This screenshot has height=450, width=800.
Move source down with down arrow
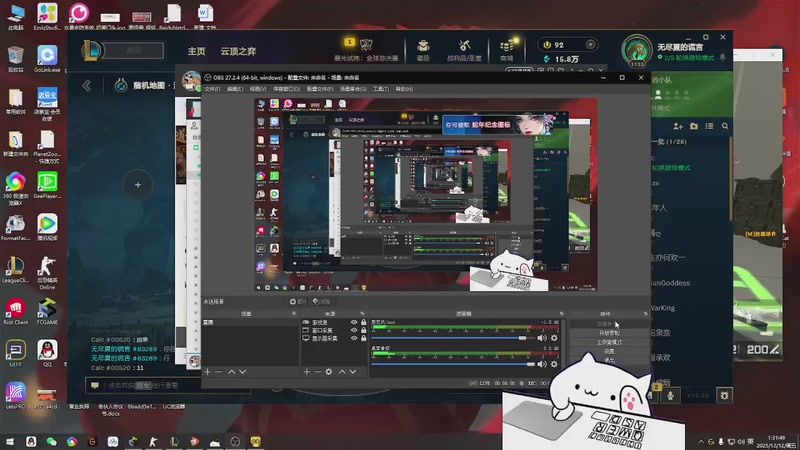[353, 372]
